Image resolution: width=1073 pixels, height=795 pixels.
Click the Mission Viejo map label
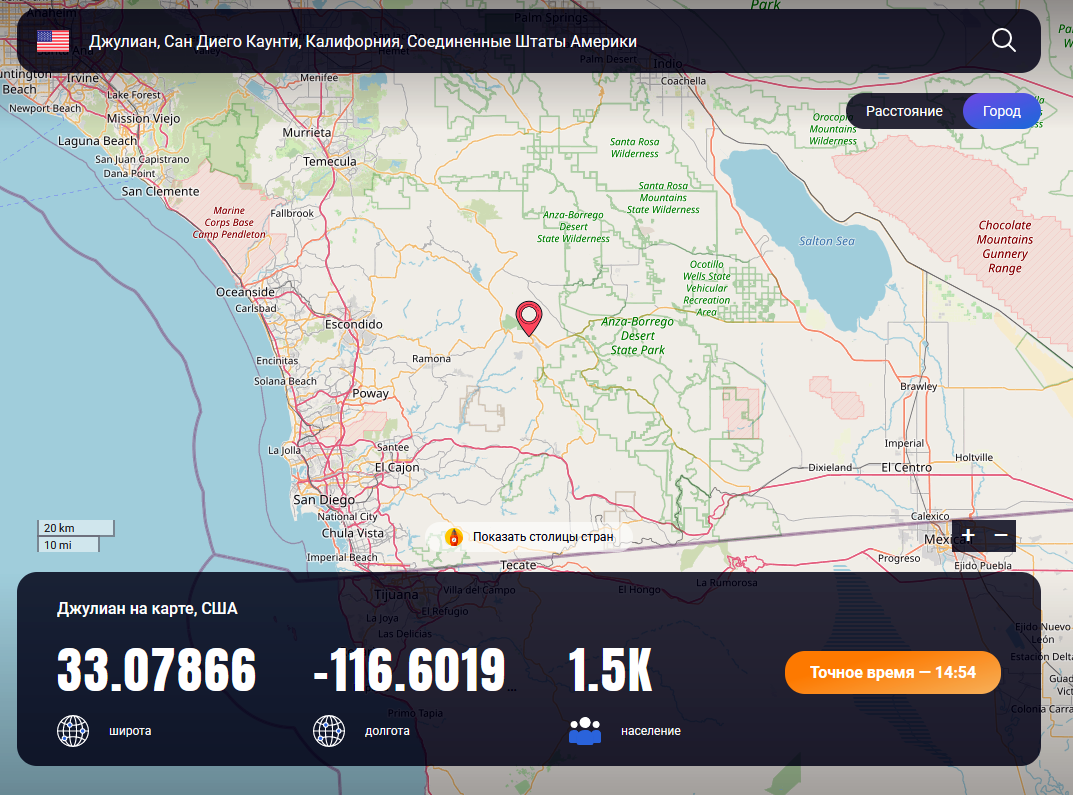[143, 118]
